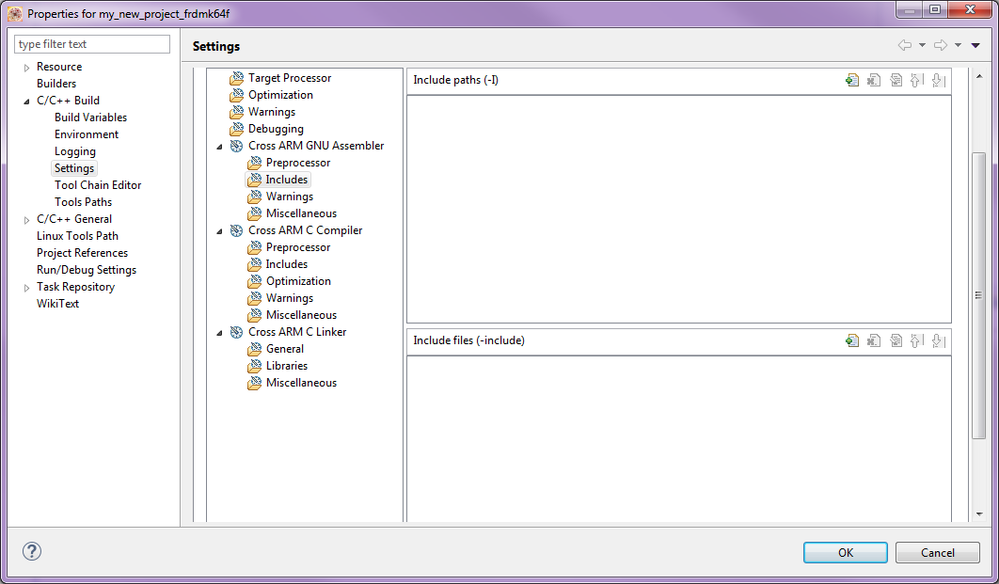Viewport: 999px width, 584px height.
Task: Click the Cross ARM C Compiler tool icon
Action: (236, 231)
